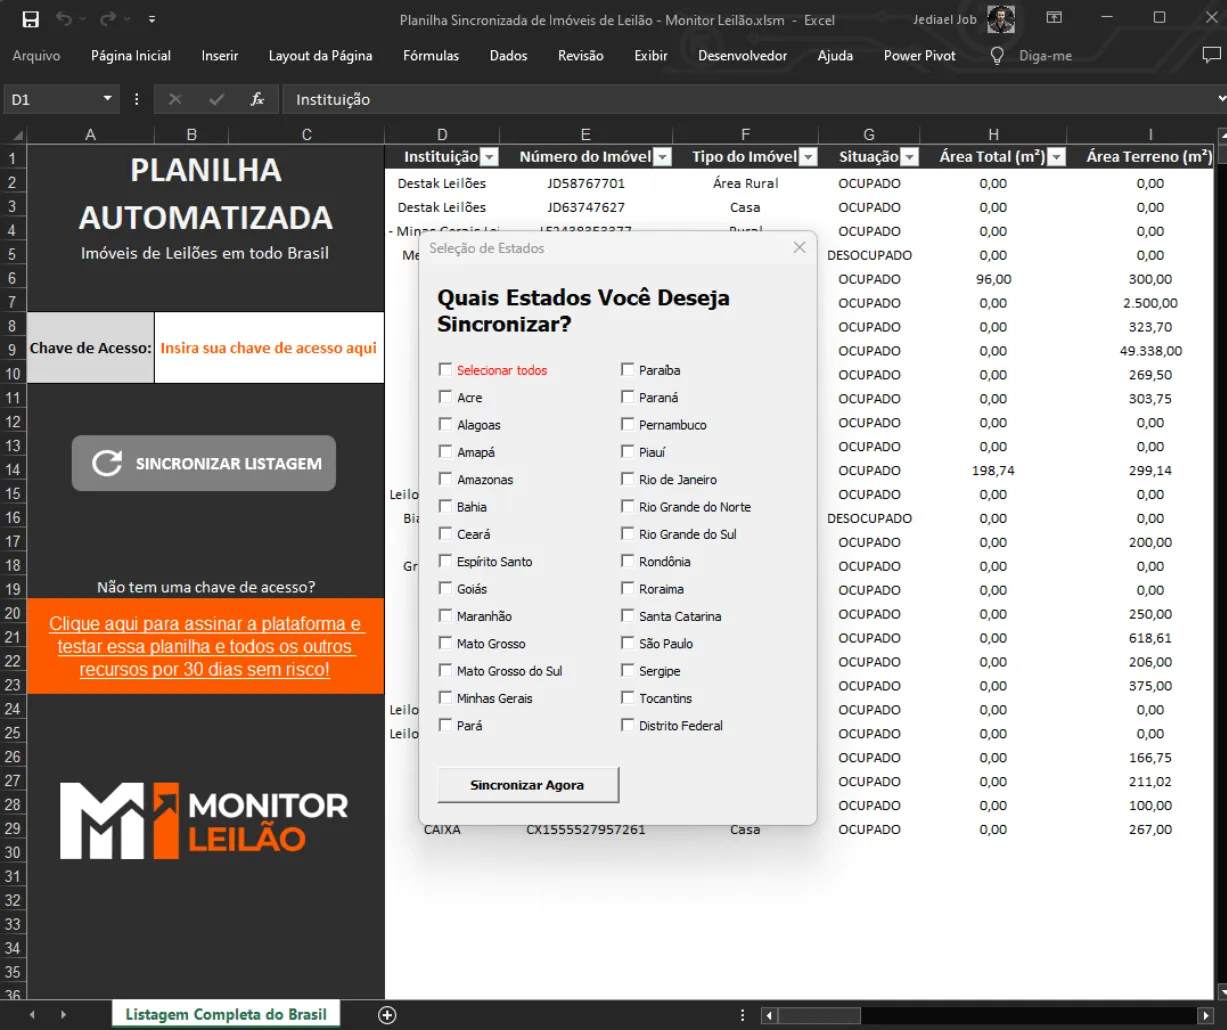Click the Undo arrow icon
Screen dimensions: 1227x1030
tap(64, 19)
